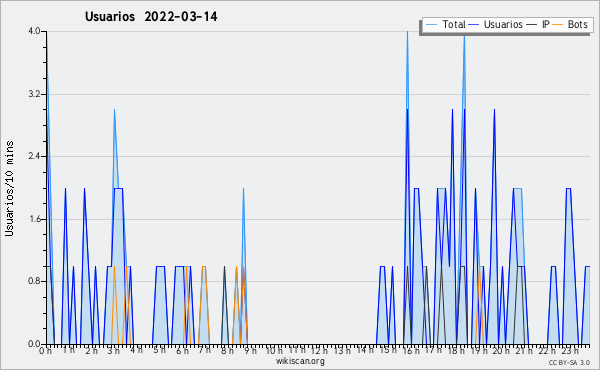
Task: Click the 'wikiscan.org' caption
Action: click(300, 361)
